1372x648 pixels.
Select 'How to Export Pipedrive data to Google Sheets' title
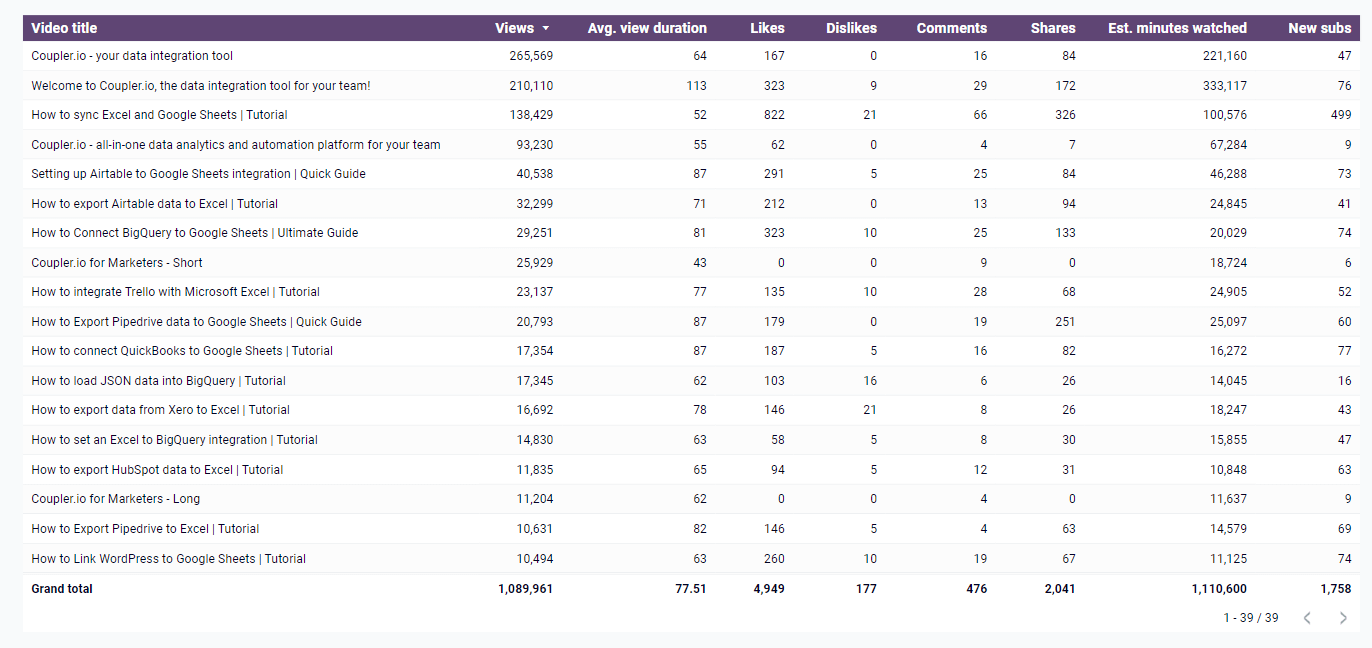coord(196,322)
